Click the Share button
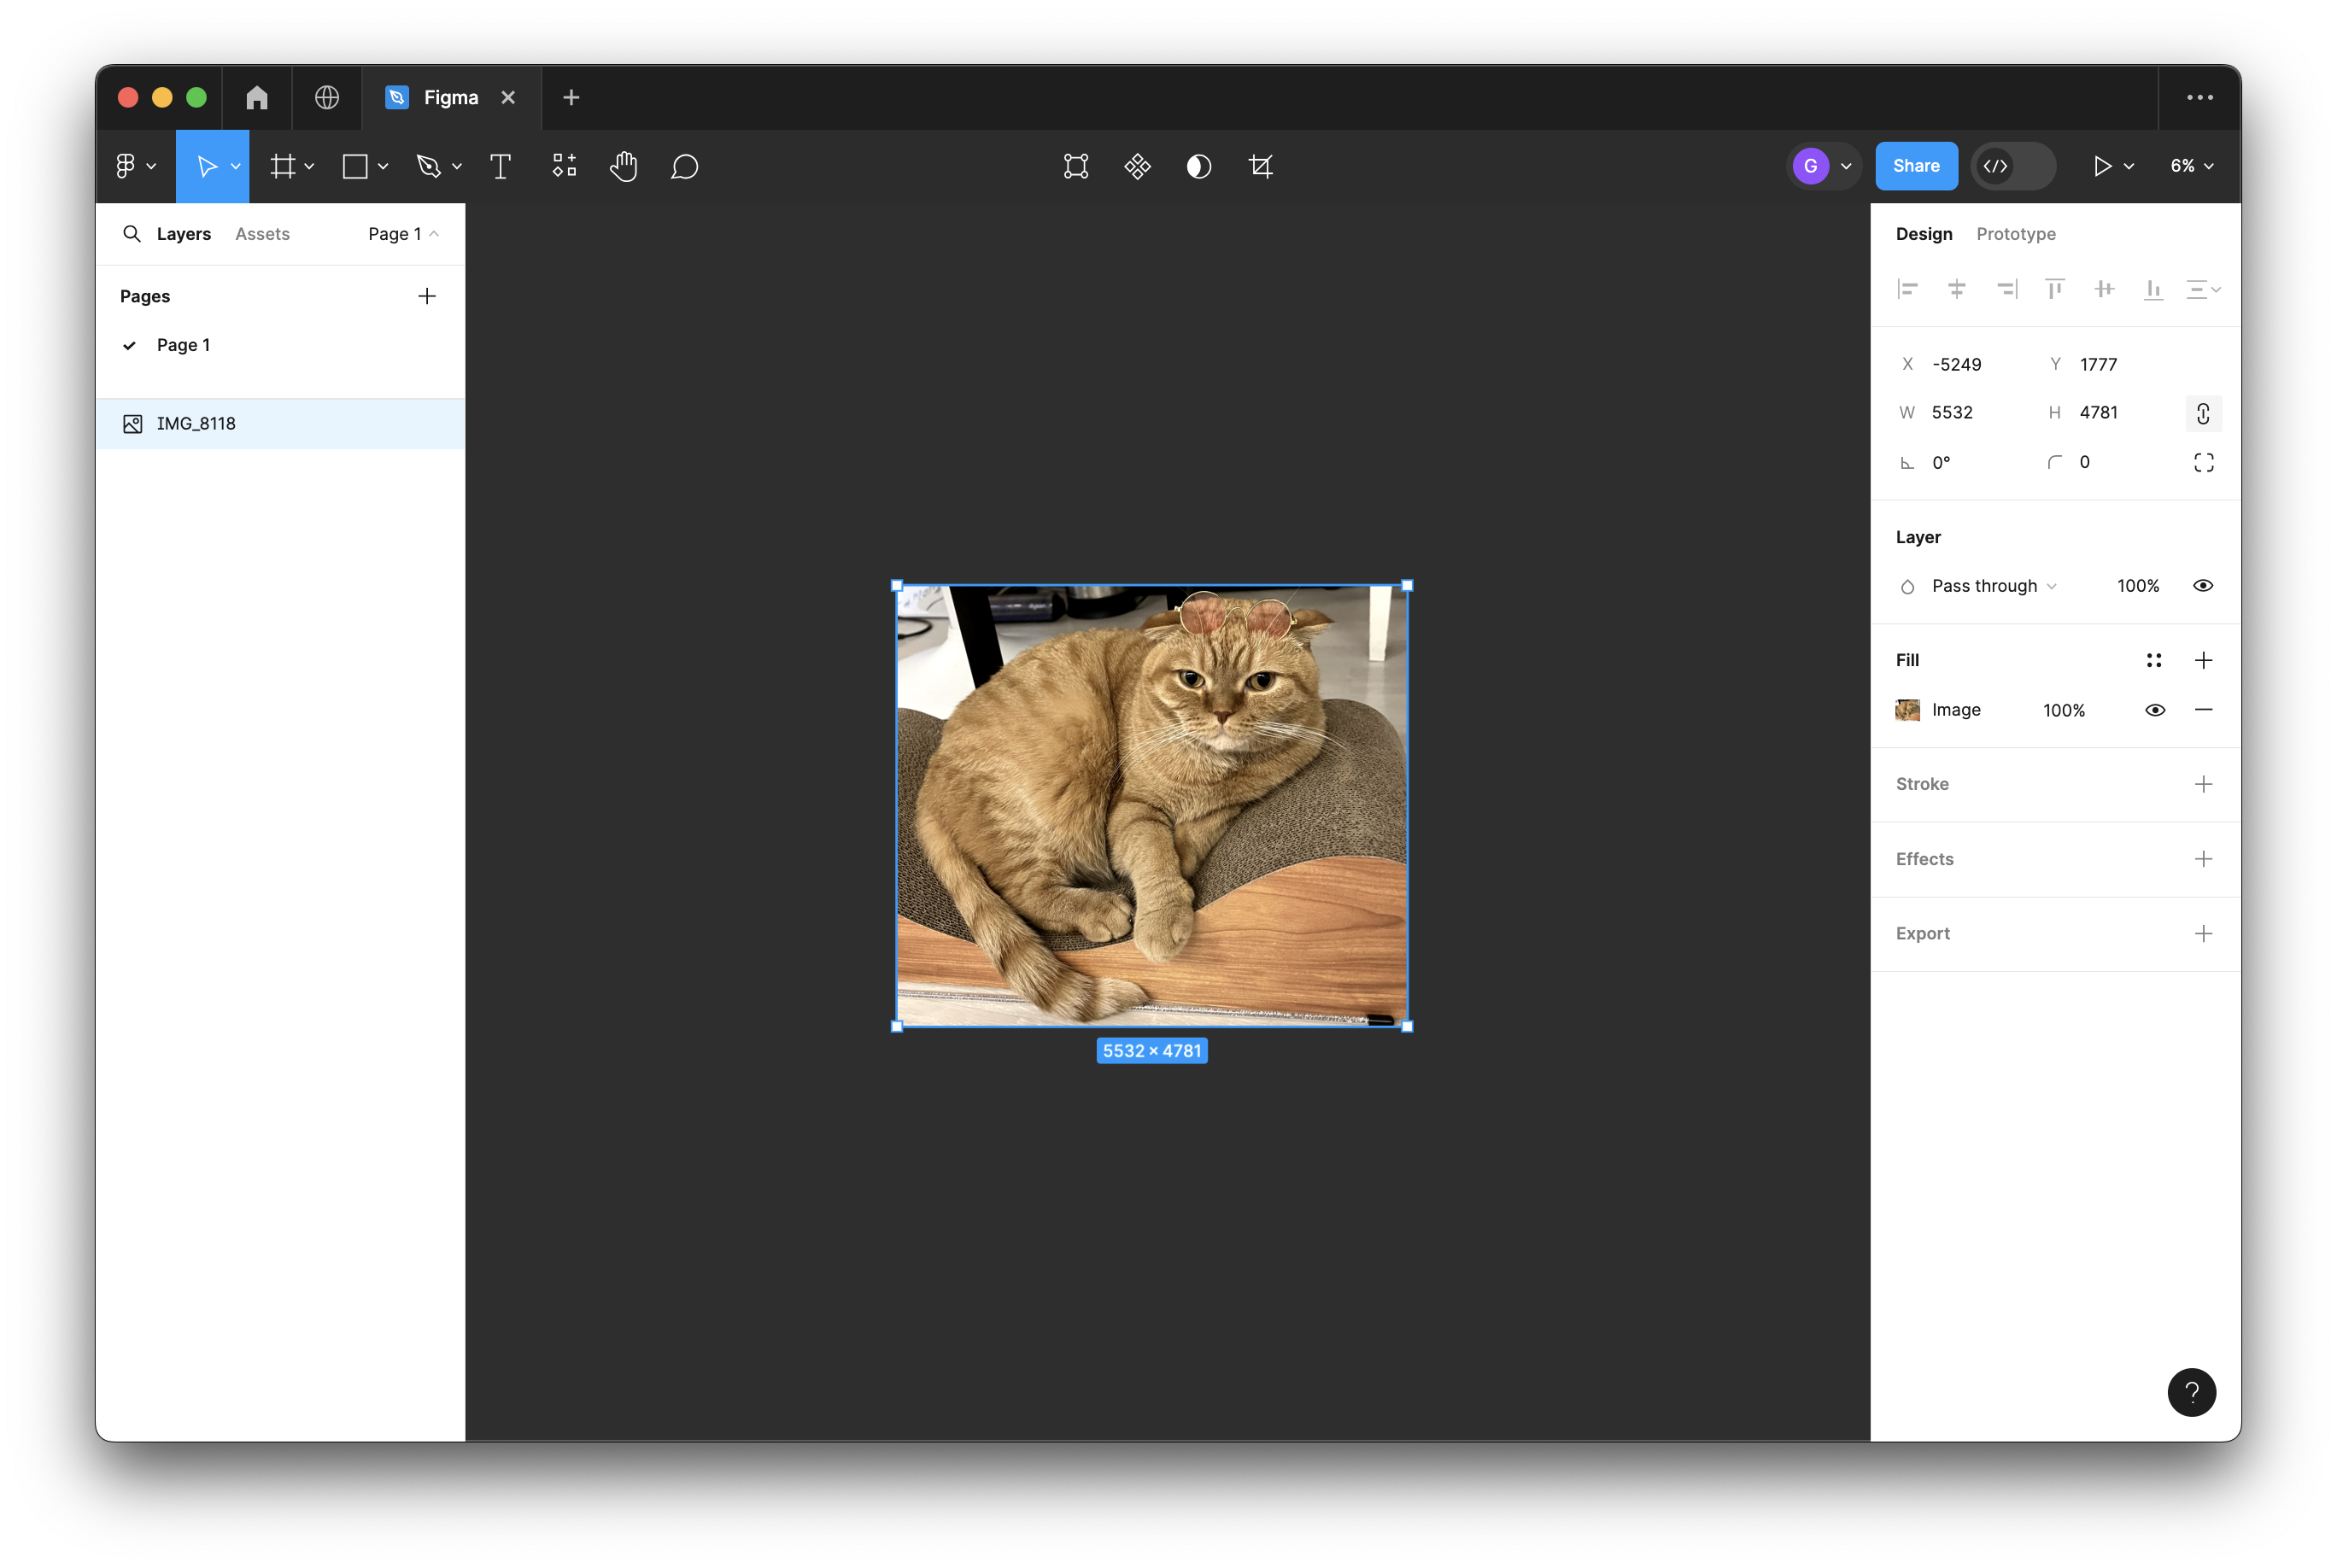The height and width of the screenshot is (1568, 2337). point(1915,166)
